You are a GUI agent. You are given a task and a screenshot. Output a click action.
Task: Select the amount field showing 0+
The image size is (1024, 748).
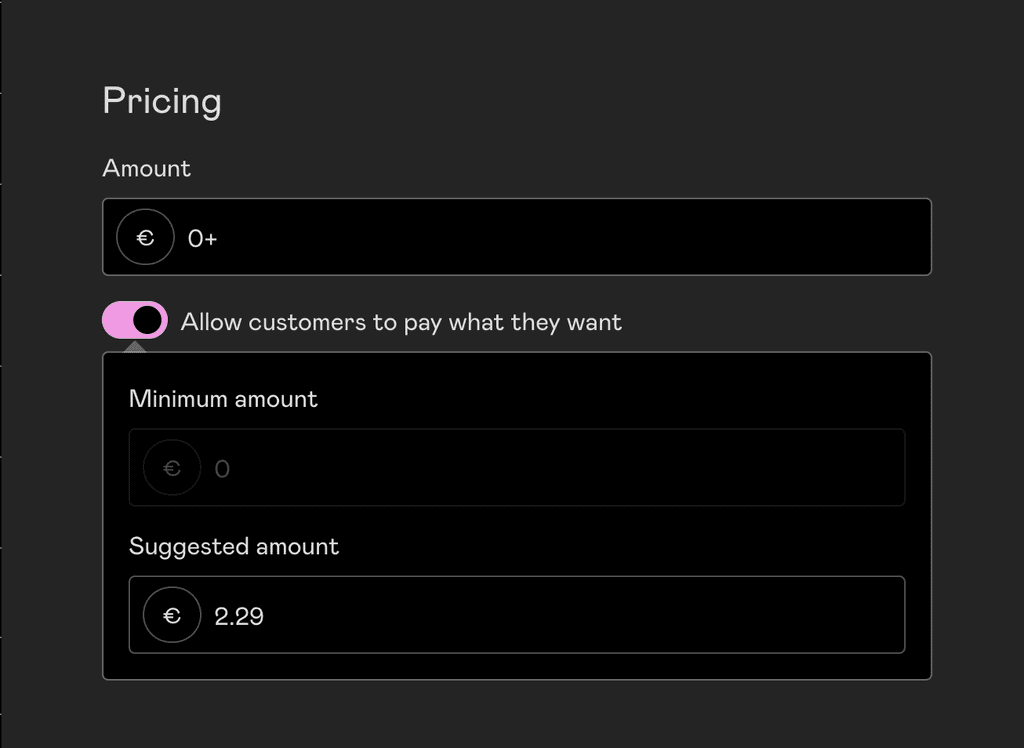516,237
